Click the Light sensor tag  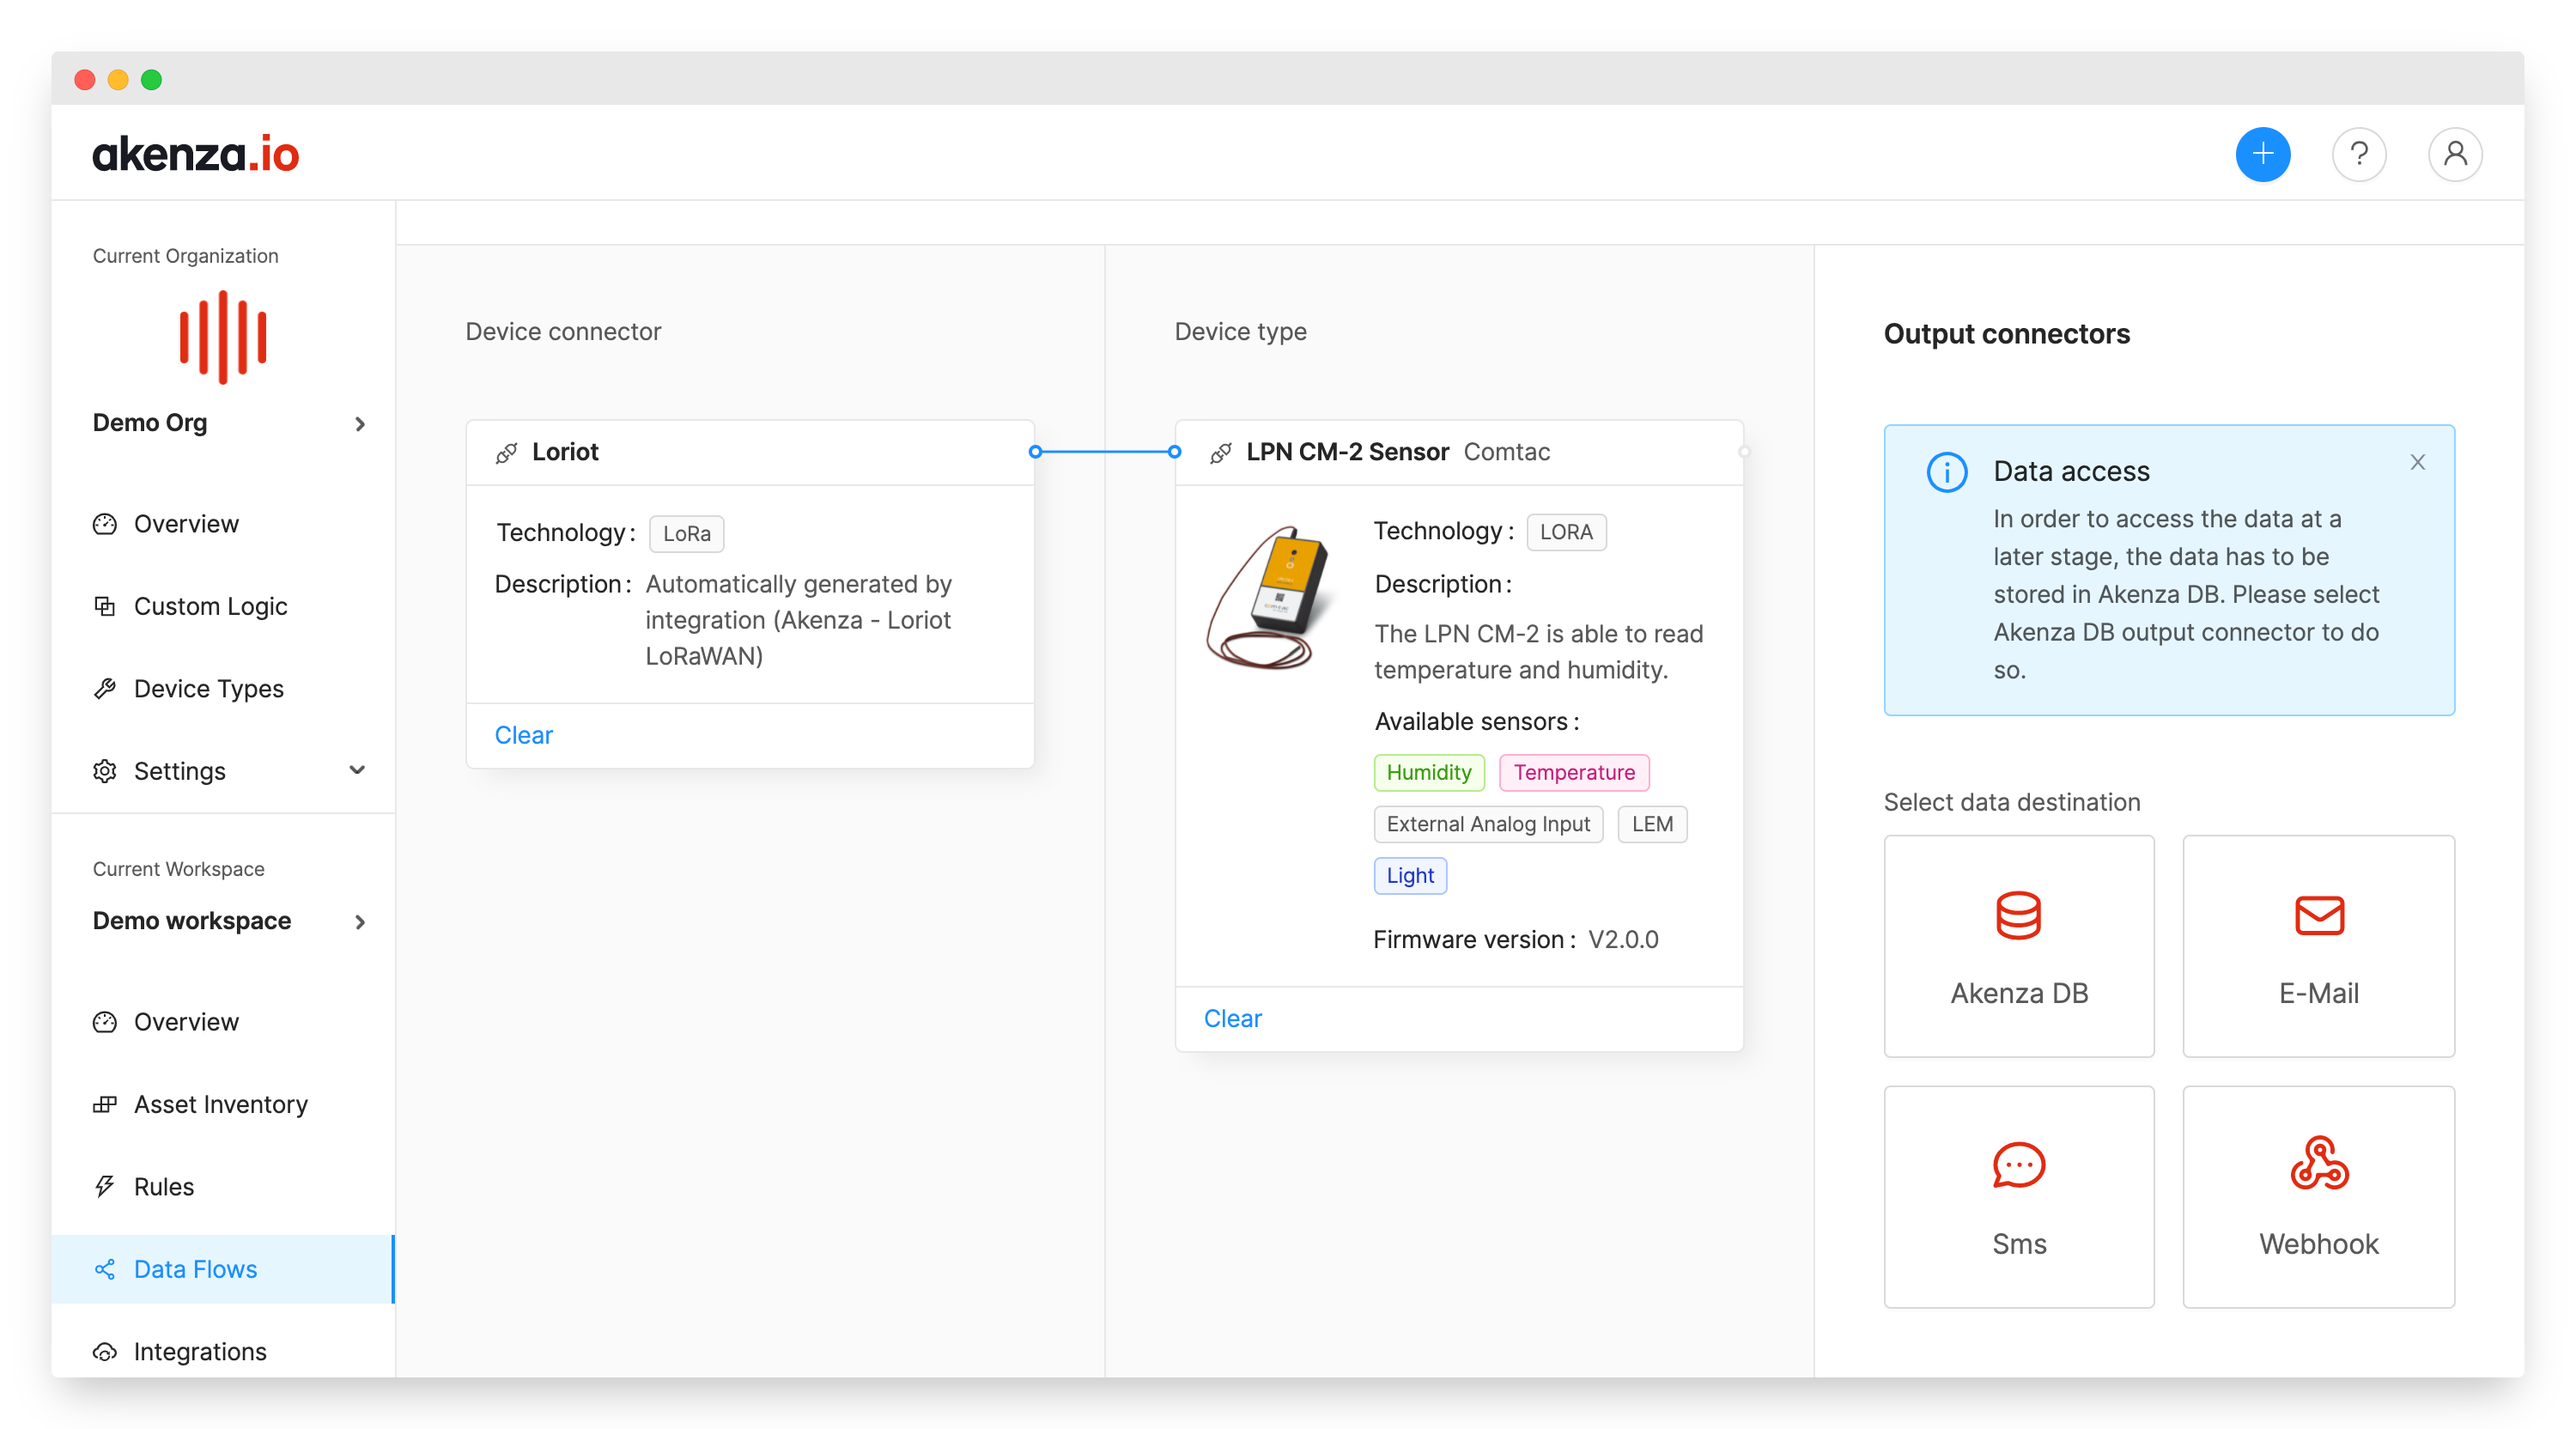coord(1410,875)
